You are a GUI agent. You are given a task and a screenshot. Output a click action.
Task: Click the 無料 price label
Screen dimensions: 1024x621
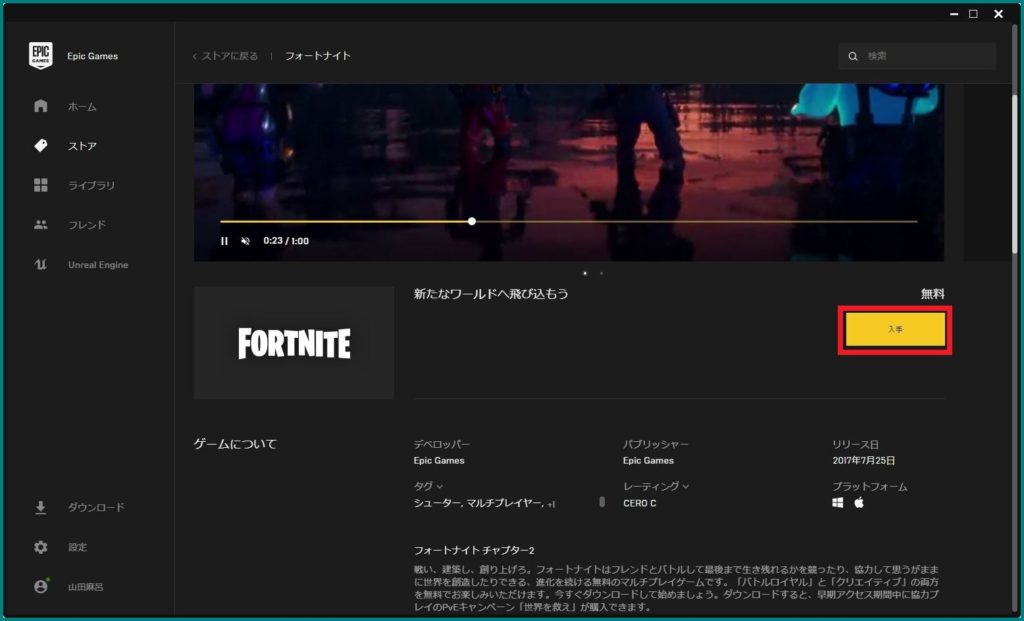pos(933,294)
